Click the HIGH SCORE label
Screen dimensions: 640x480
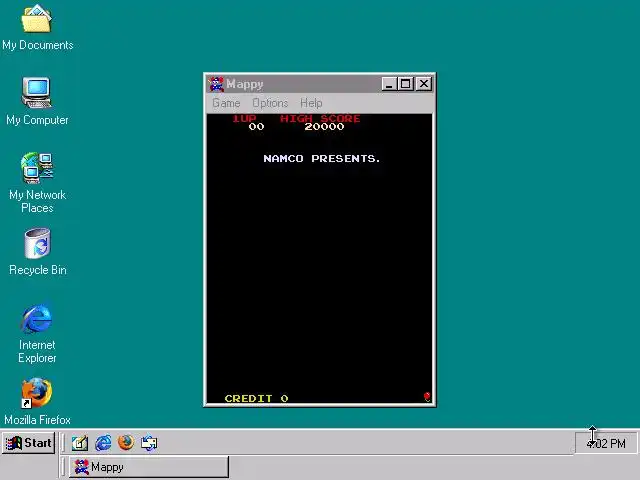(x=320, y=118)
